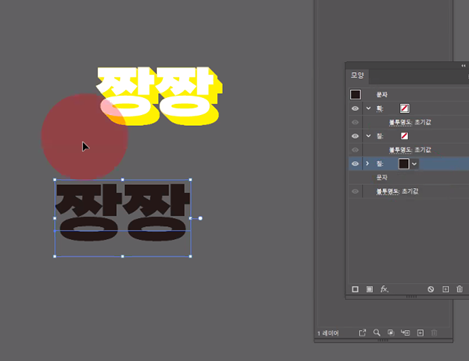
Task: Click Collect for Export icon in Layers panel
Action: (x=362, y=333)
